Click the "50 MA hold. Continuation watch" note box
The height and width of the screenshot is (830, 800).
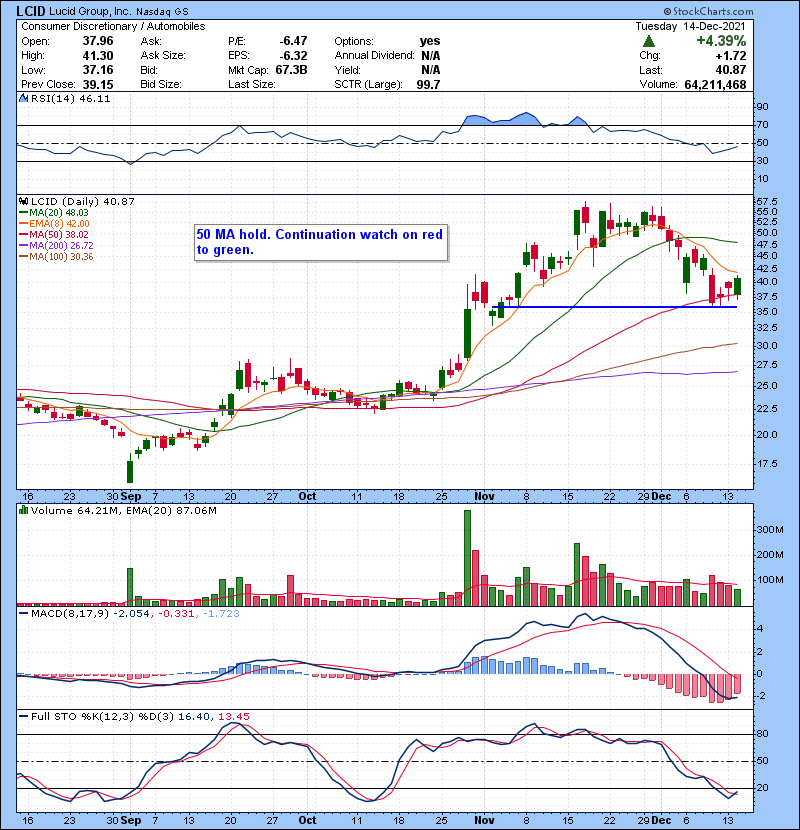[x=321, y=242]
